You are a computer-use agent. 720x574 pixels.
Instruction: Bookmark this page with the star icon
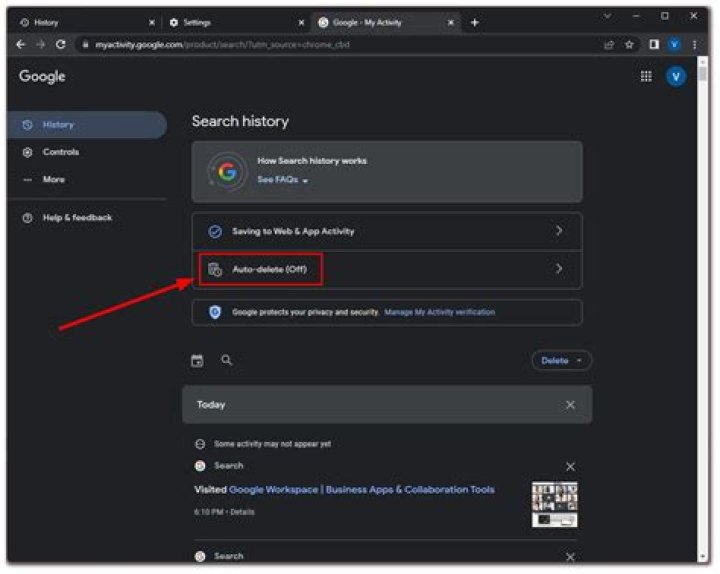tap(629, 45)
